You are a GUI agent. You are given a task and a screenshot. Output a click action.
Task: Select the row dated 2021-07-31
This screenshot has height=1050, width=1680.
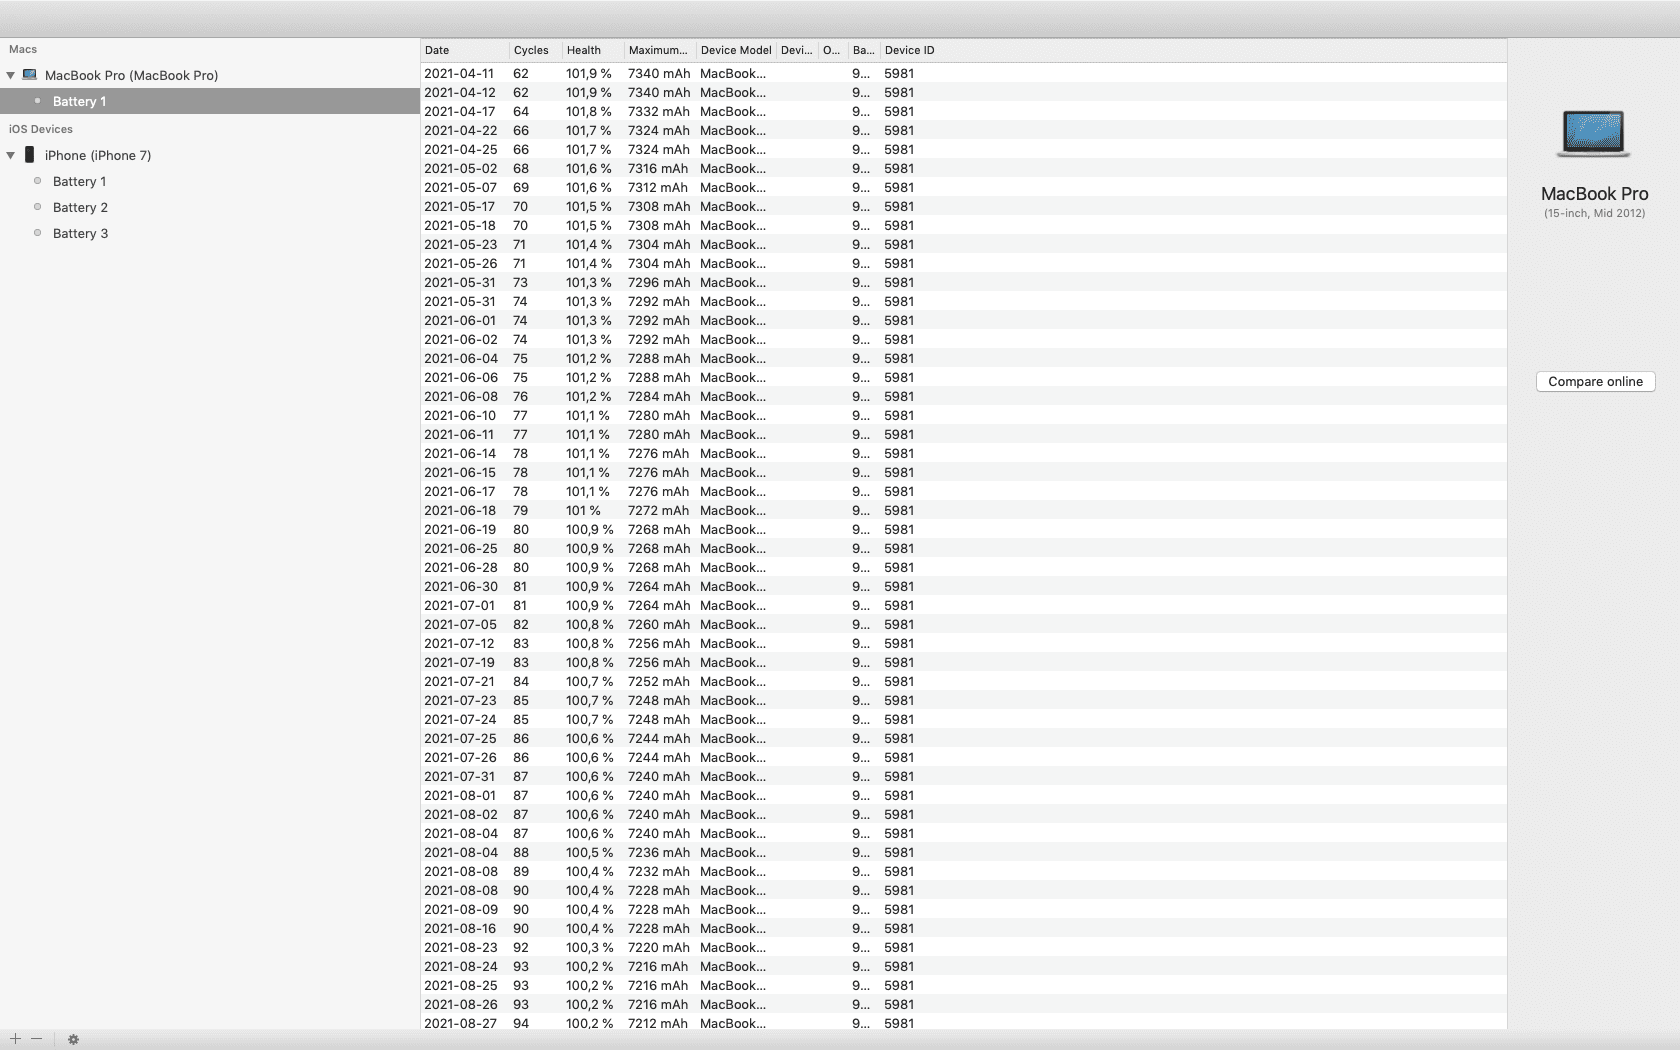tap(964, 776)
